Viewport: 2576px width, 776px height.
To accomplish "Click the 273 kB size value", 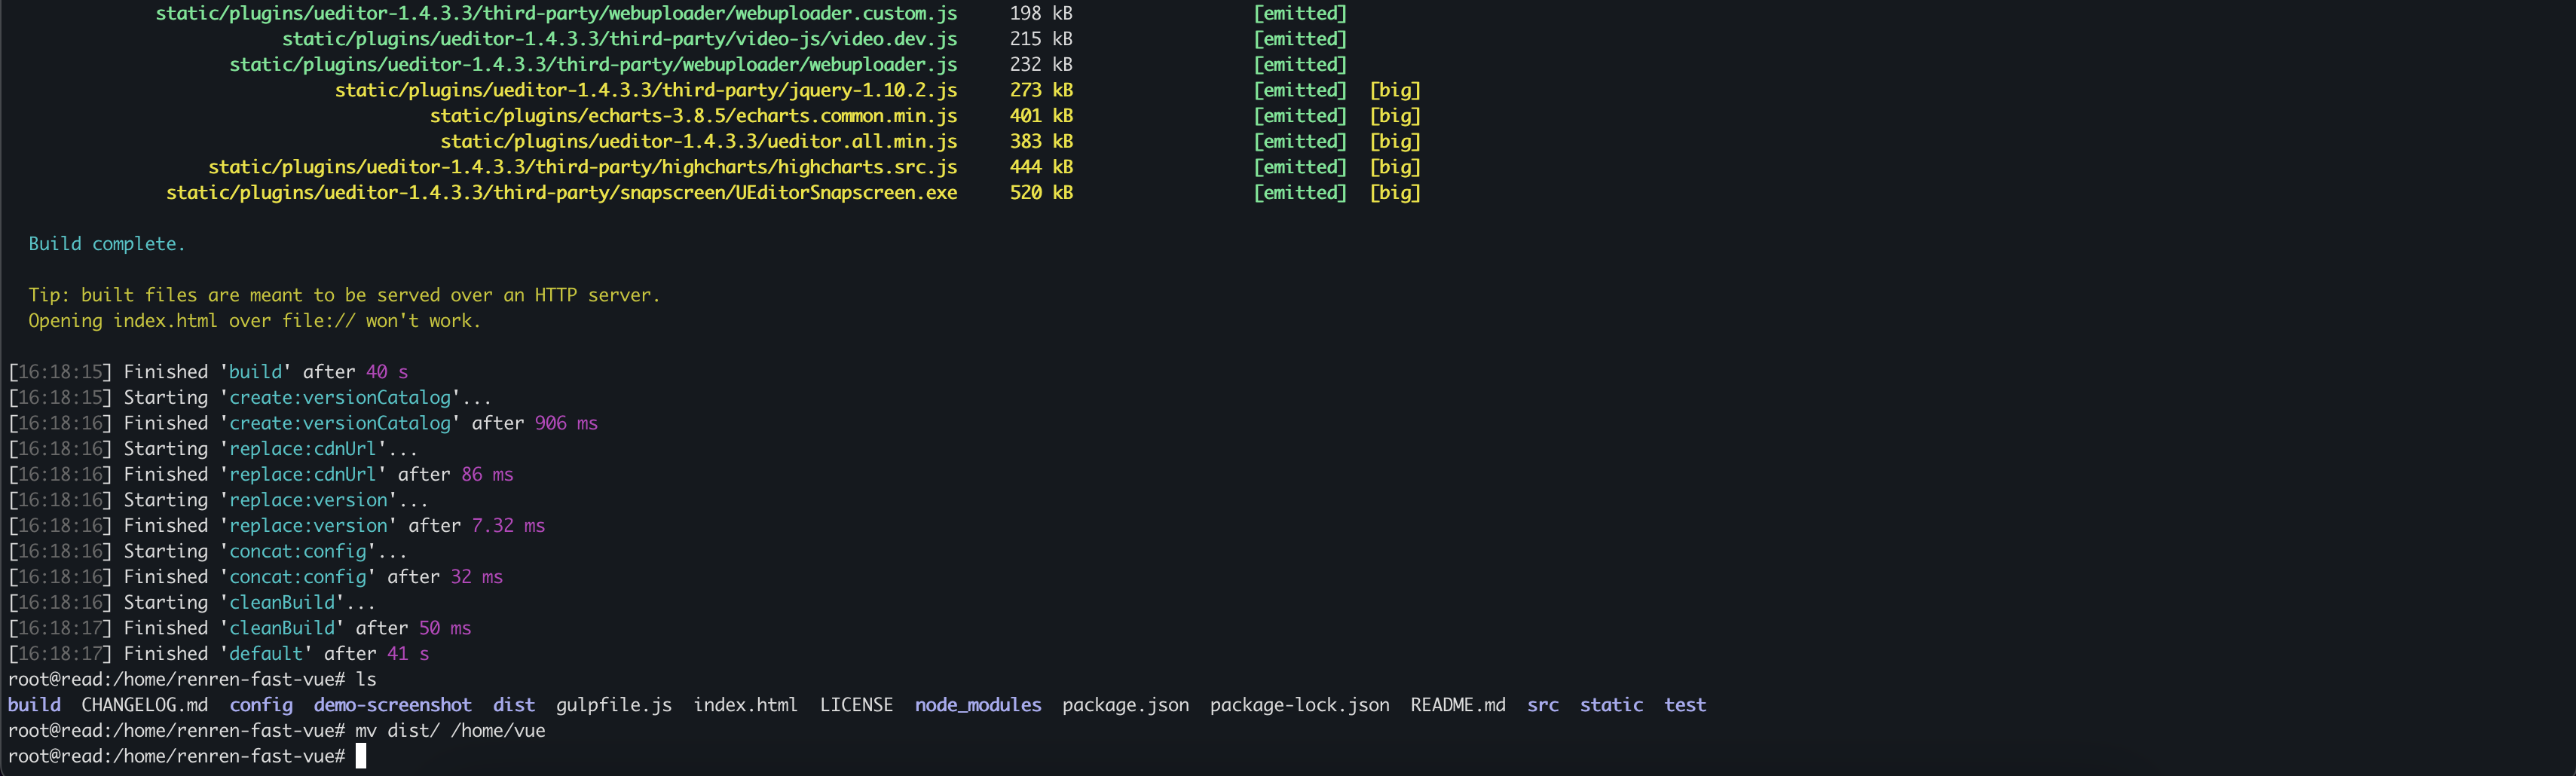I will point(1041,90).
